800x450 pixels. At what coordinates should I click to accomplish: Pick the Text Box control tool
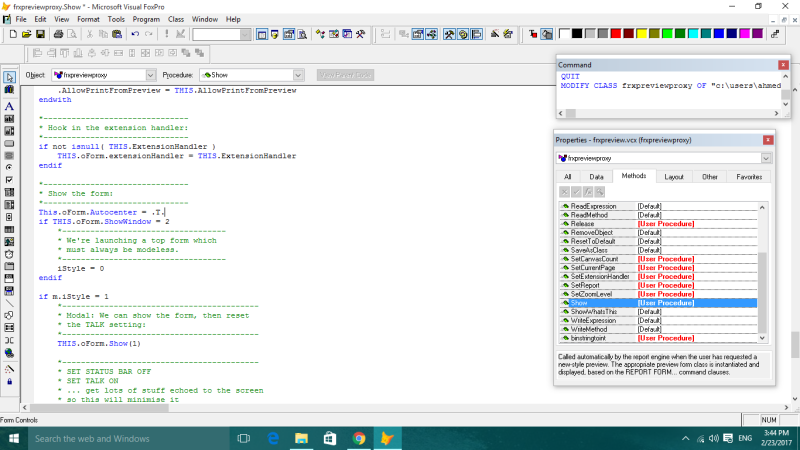[x=9, y=118]
